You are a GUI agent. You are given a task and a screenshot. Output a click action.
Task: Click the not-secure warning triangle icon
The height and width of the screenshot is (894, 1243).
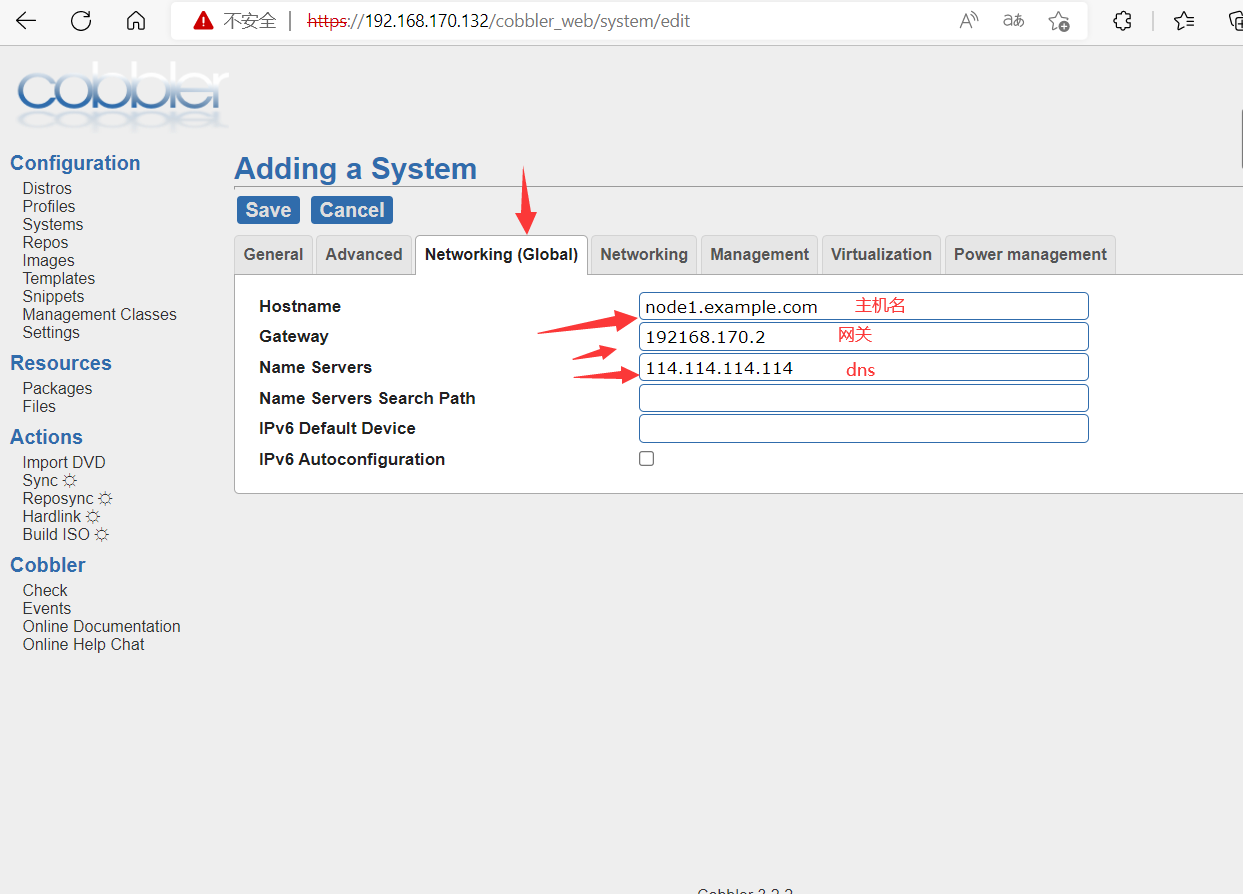click(x=203, y=21)
